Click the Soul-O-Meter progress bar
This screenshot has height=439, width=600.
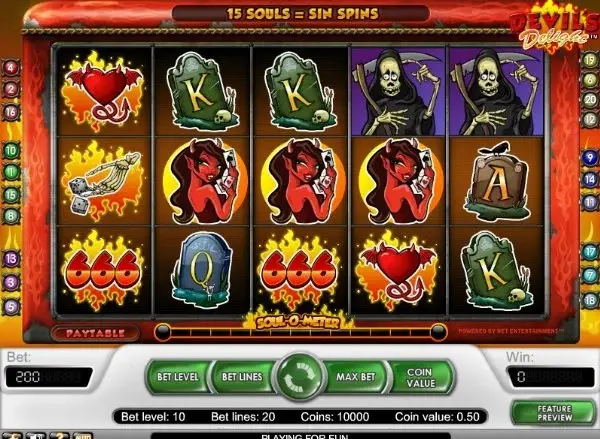pyautogui.click(x=301, y=332)
